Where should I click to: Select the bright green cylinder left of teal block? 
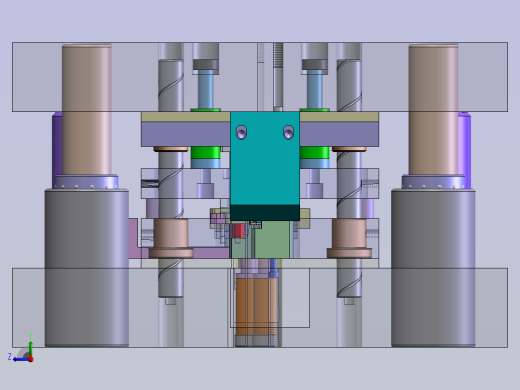(x=206, y=152)
